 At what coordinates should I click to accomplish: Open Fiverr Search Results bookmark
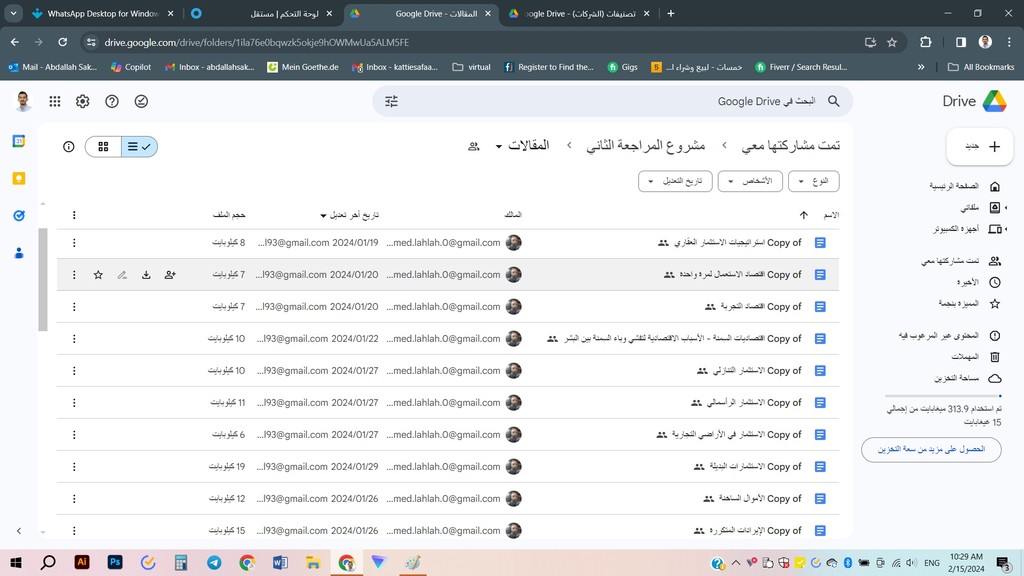click(x=801, y=67)
